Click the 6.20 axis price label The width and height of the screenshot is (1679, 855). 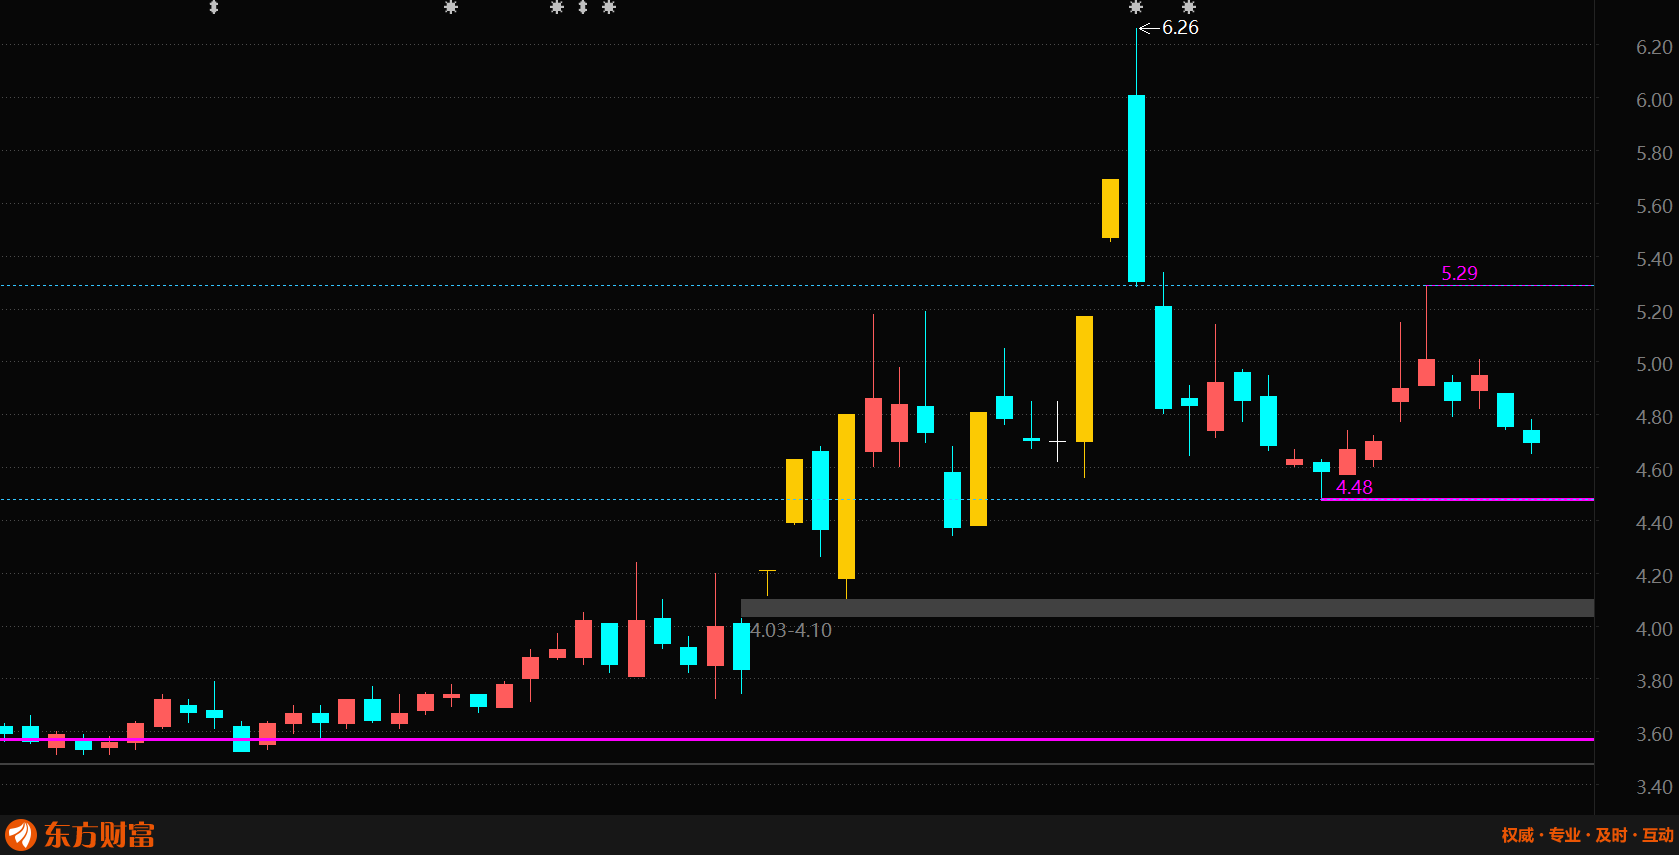coord(1654,47)
